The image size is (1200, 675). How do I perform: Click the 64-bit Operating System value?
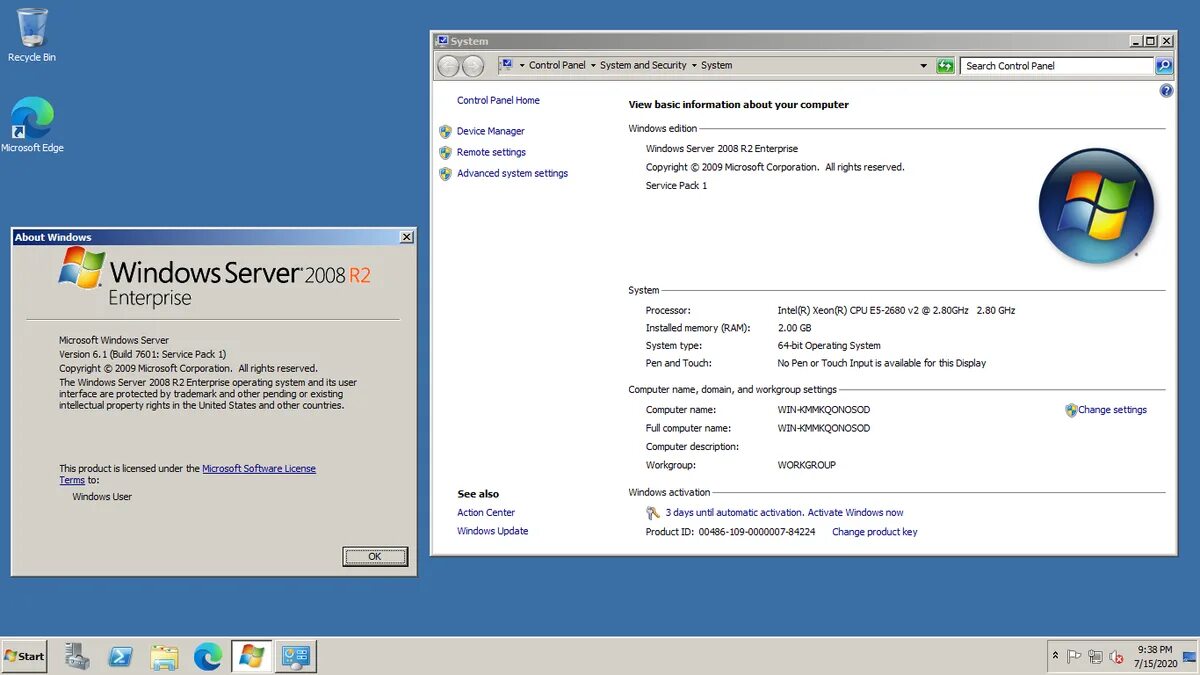829,346
